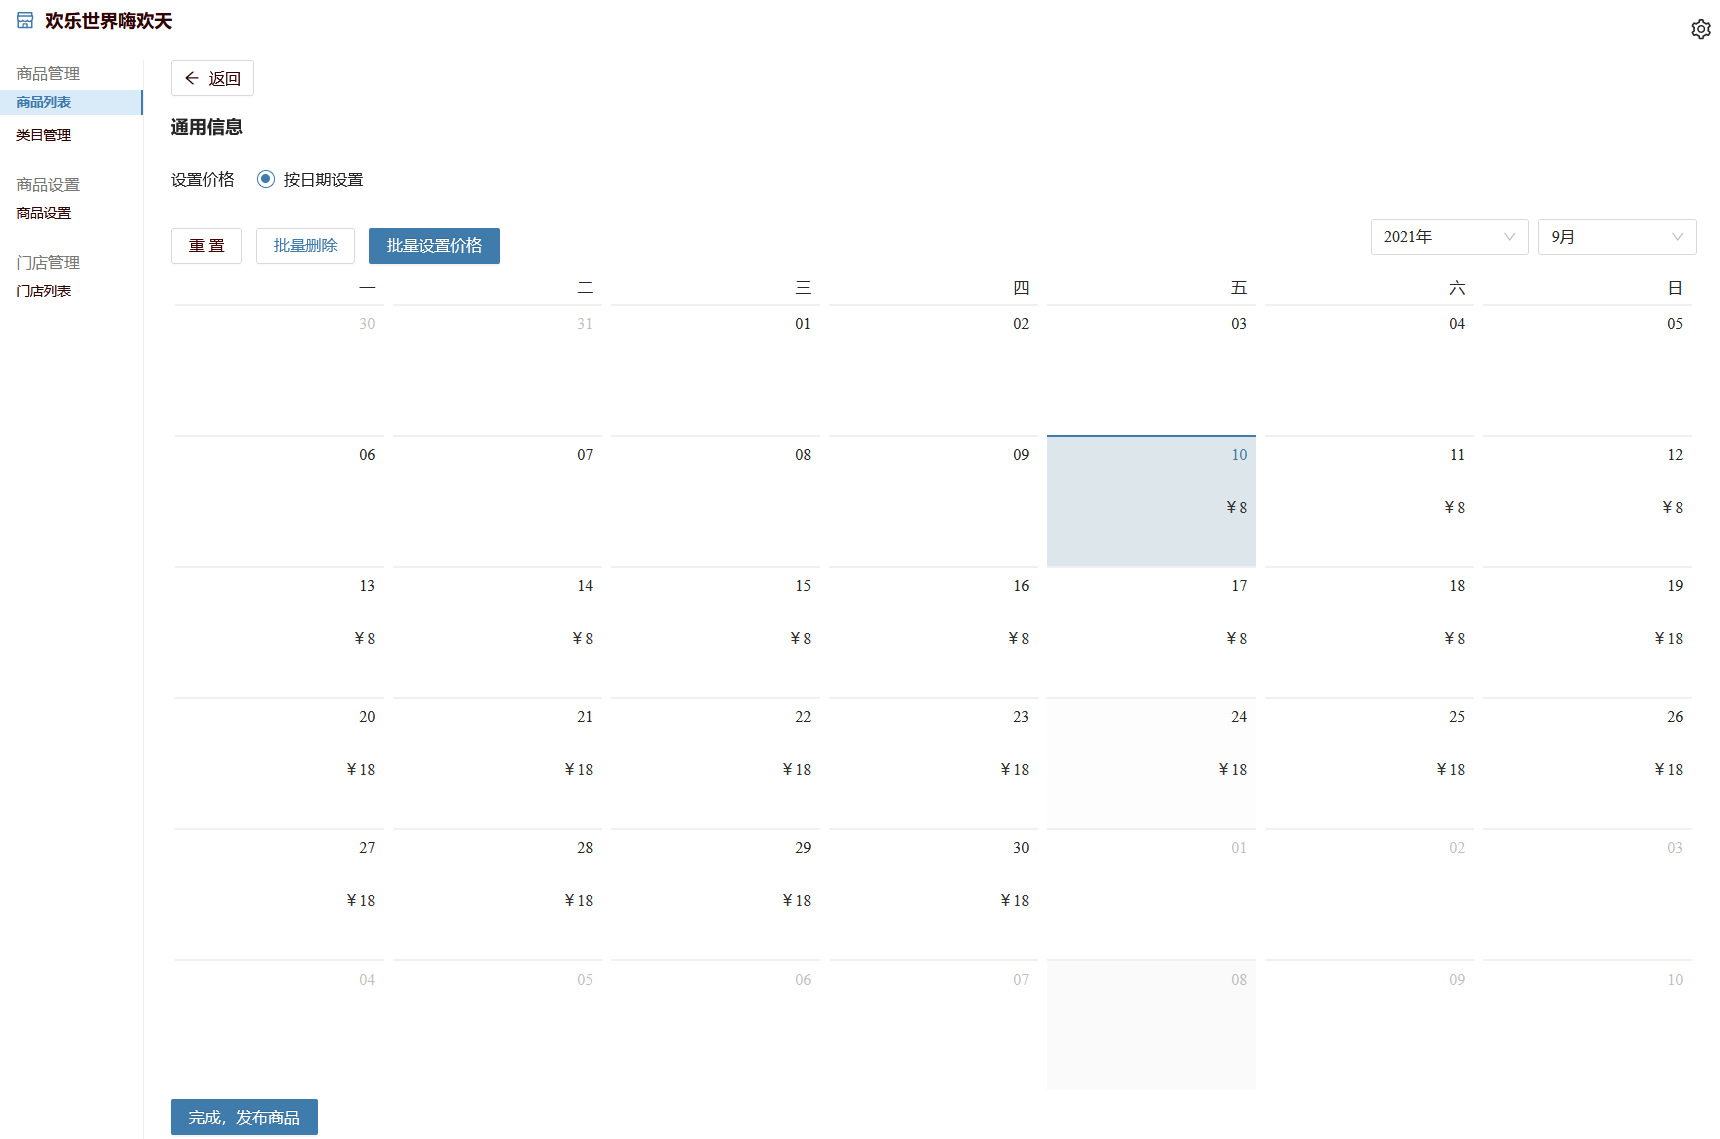Click the store logo icon beside 欢乐世界嗨欢天
The image size is (1720, 1139).
(x=25, y=20)
